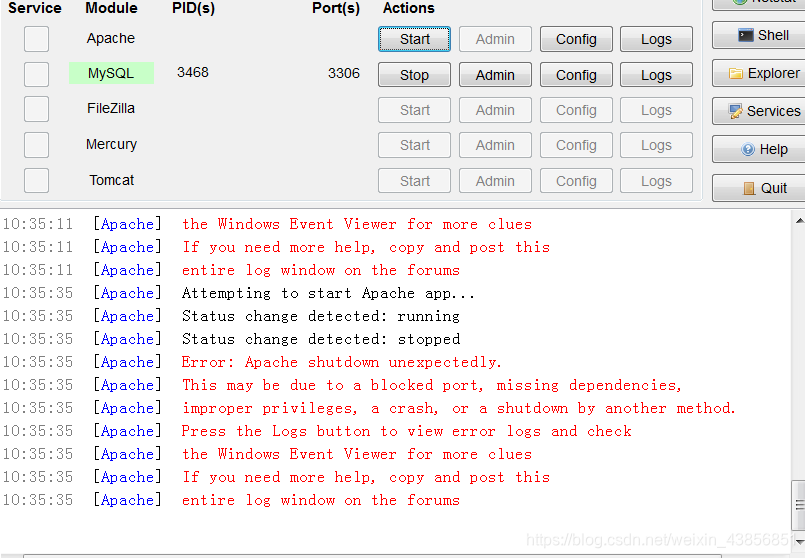Image resolution: width=805 pixels, height=558 pixels.
Task: Click the 'Status change detected: stopped' log line
Action: [321, 339]
